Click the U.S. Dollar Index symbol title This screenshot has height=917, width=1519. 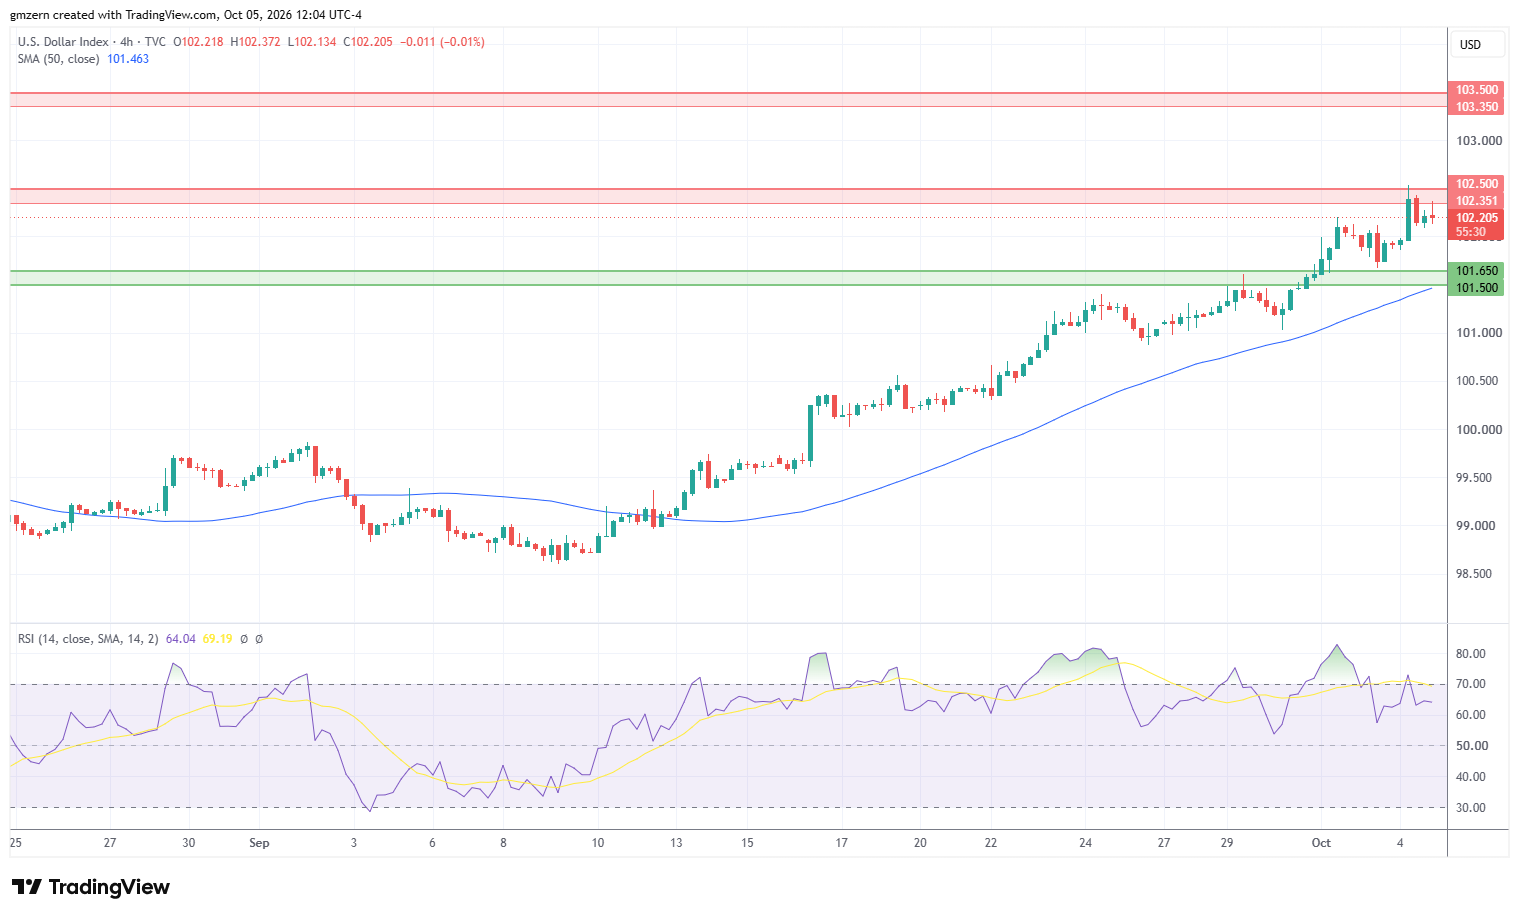pos(63,42)
